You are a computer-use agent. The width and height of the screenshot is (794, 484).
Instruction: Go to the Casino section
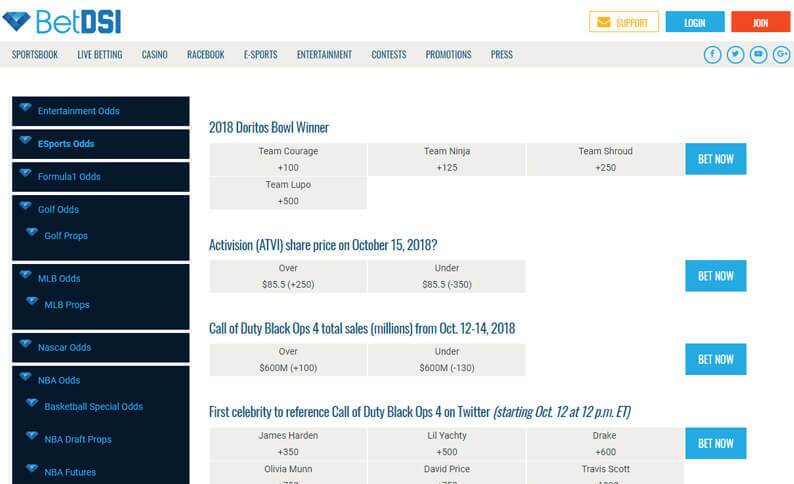[x=154, y=55]
